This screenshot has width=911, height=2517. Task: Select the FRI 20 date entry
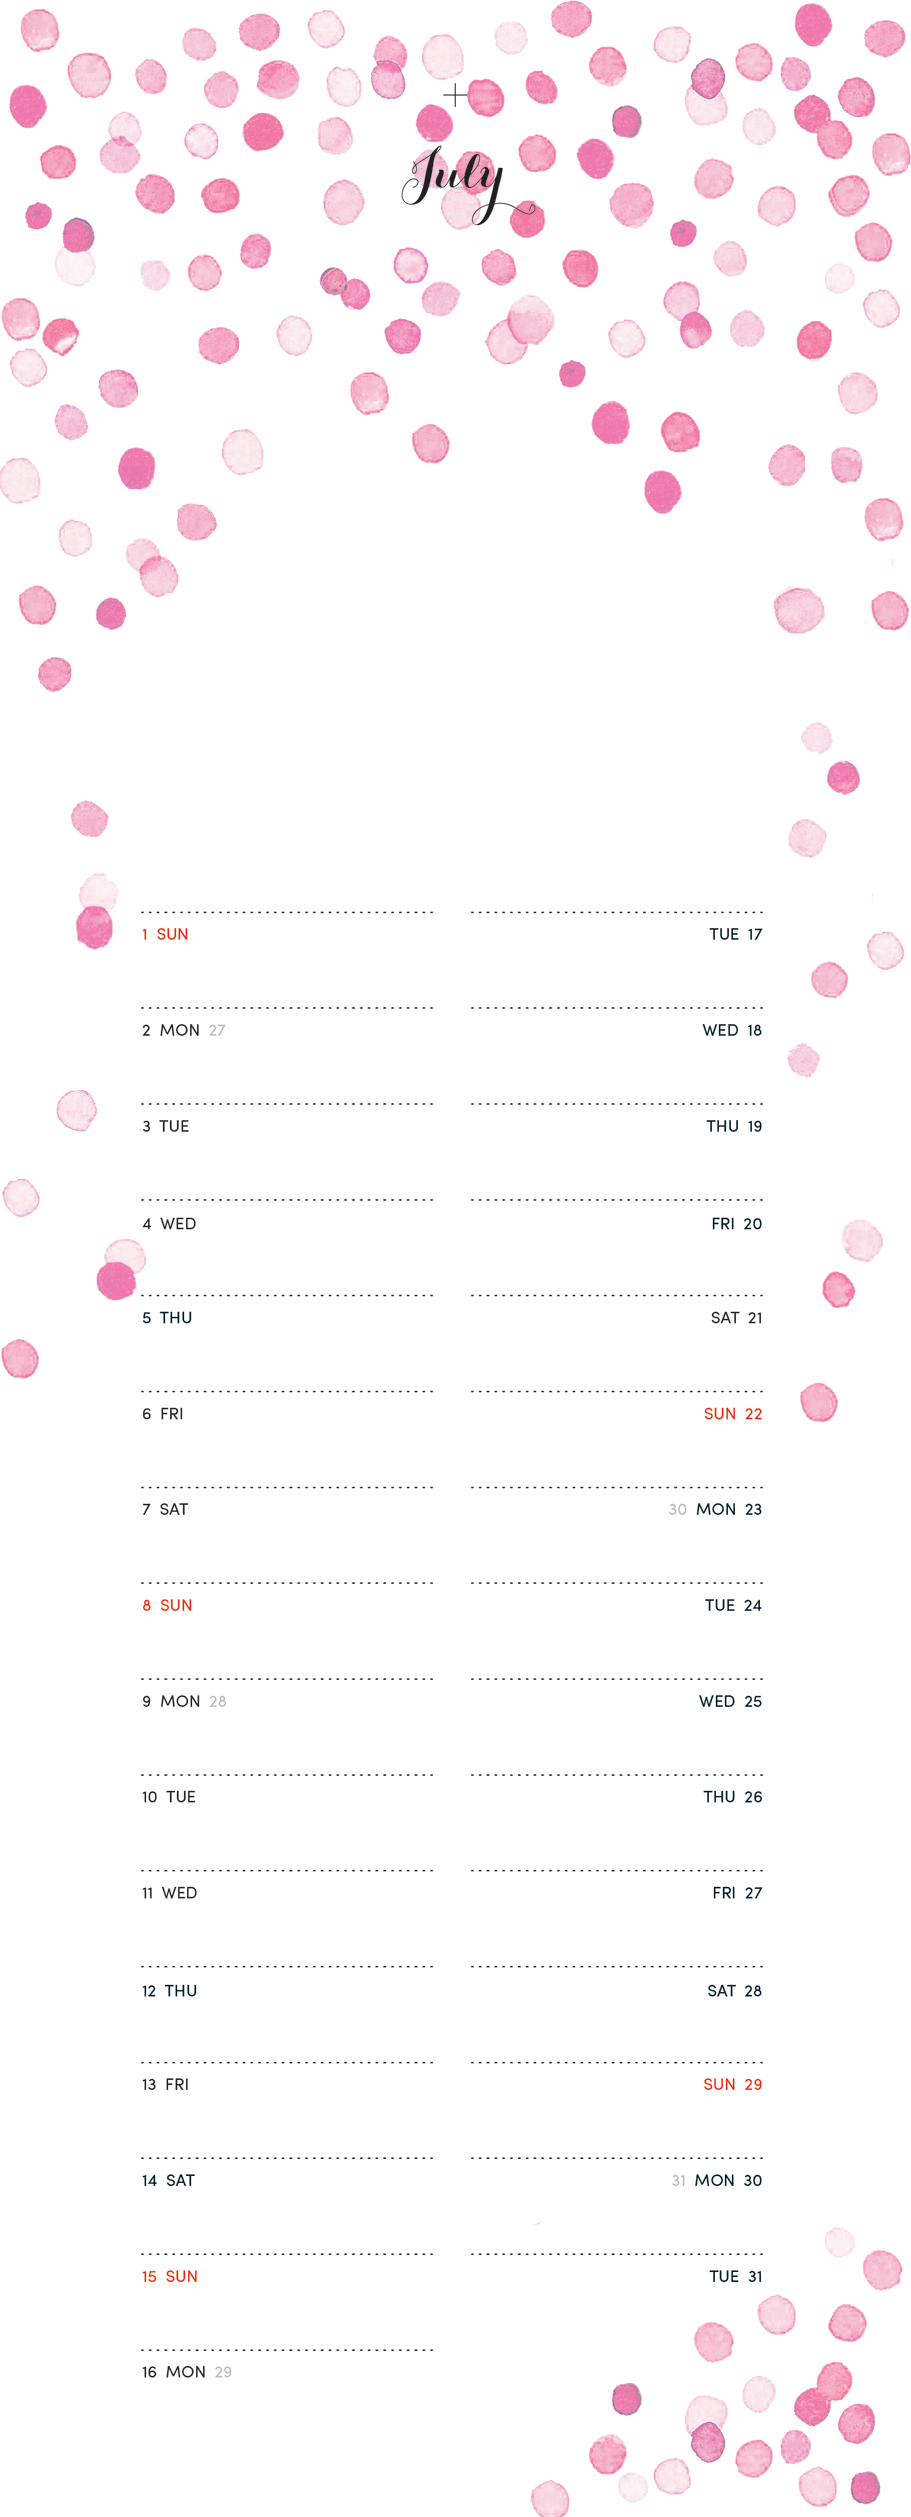point(737,1224)
